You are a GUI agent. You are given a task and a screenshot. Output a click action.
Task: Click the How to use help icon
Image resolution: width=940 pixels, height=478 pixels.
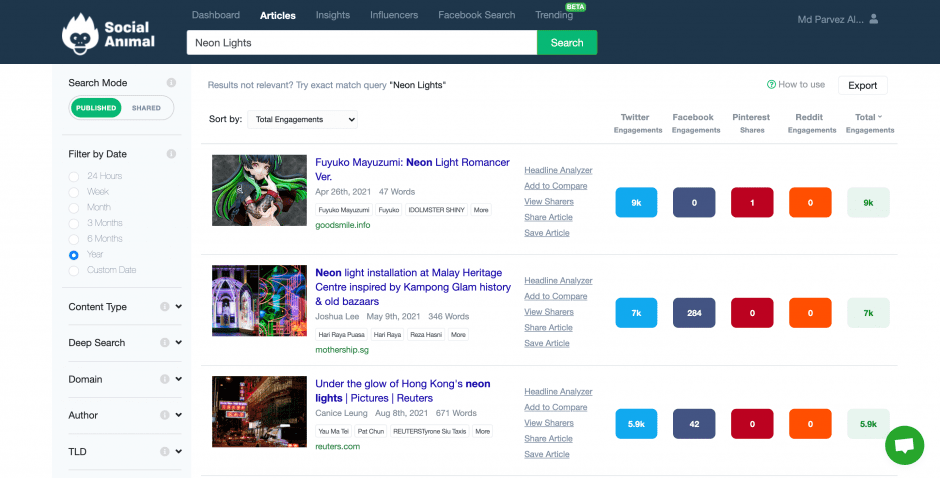click(x=772, y=85)
